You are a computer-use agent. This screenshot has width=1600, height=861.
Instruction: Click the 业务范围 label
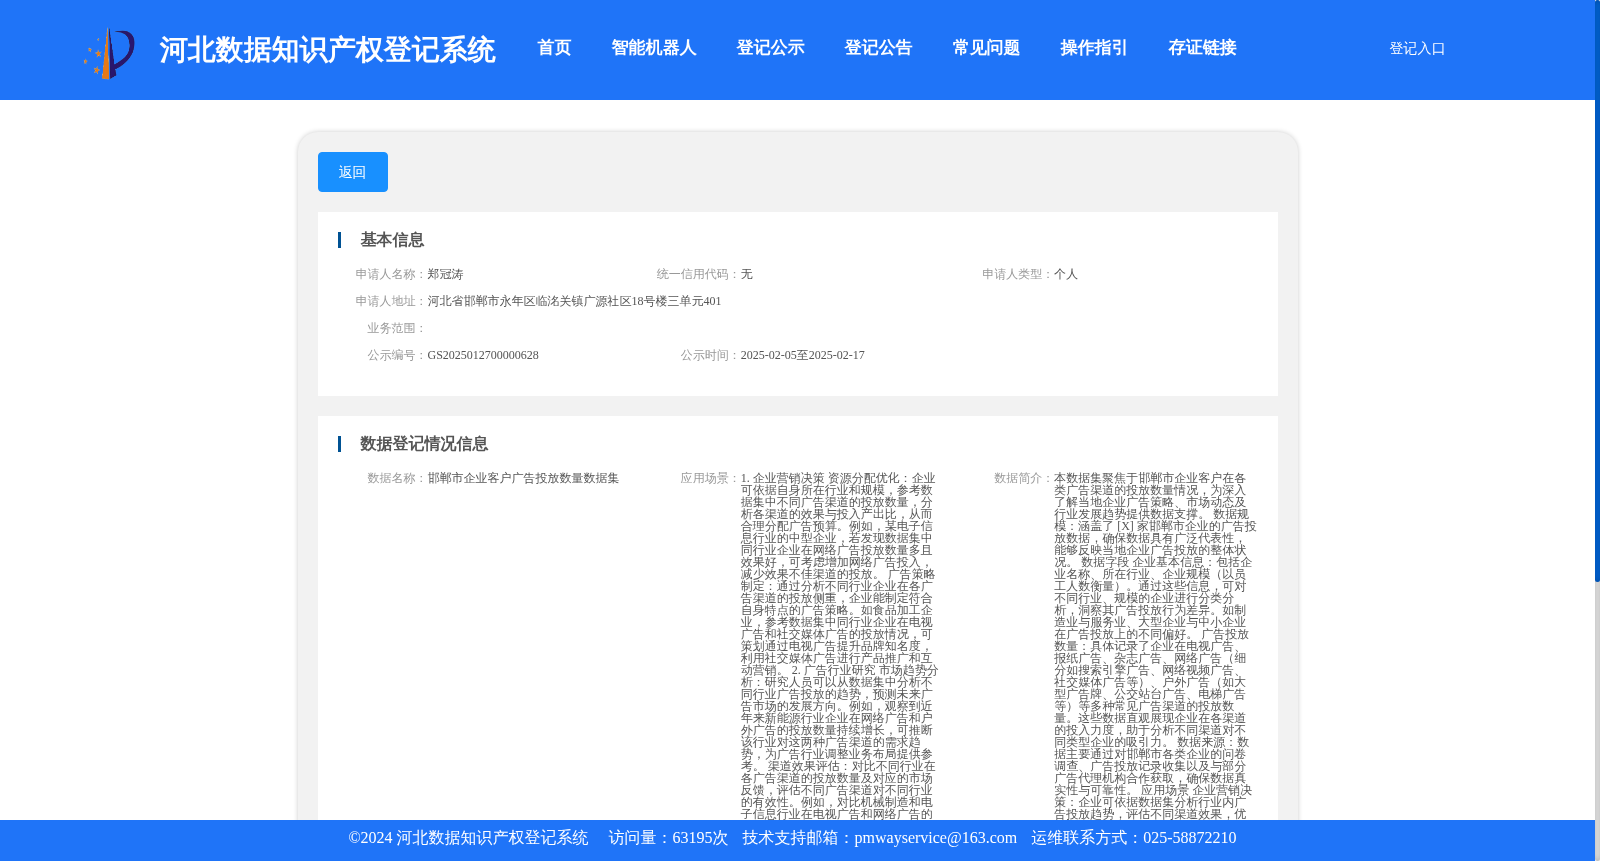point(396,328)
